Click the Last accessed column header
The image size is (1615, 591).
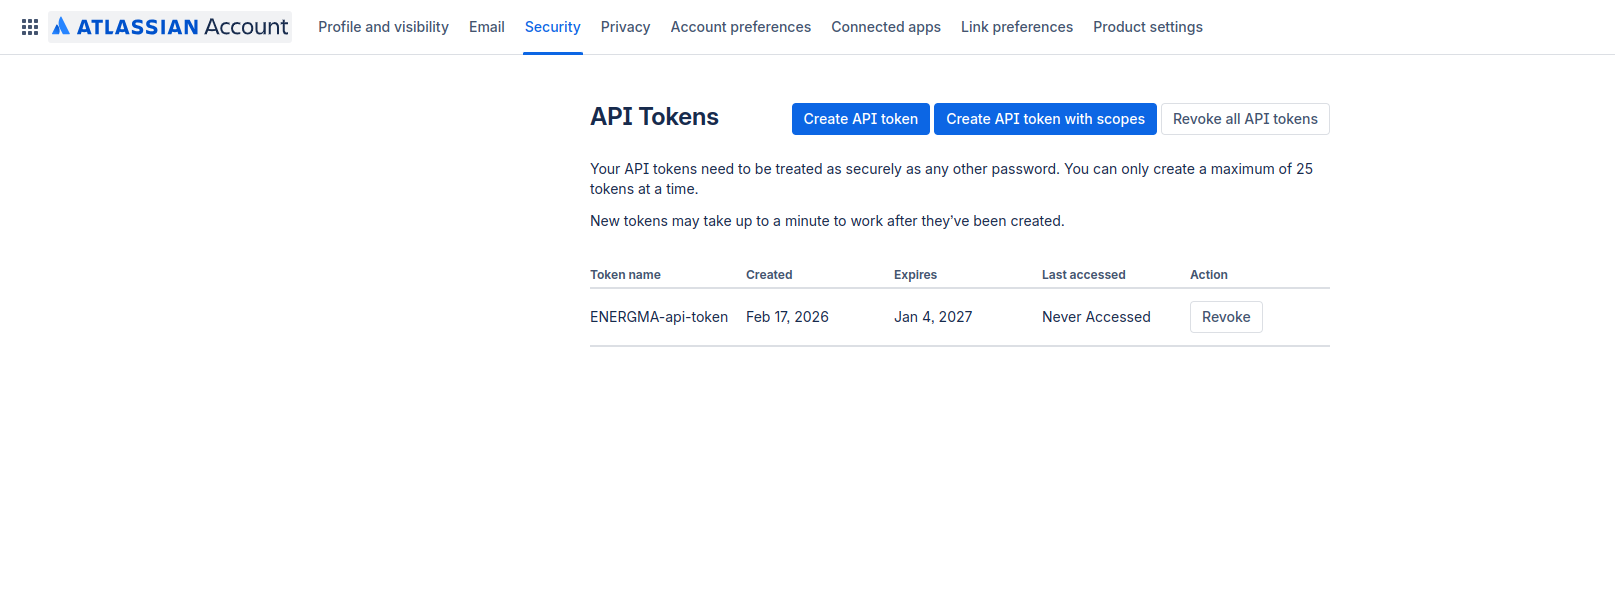tap(1083, 275)
